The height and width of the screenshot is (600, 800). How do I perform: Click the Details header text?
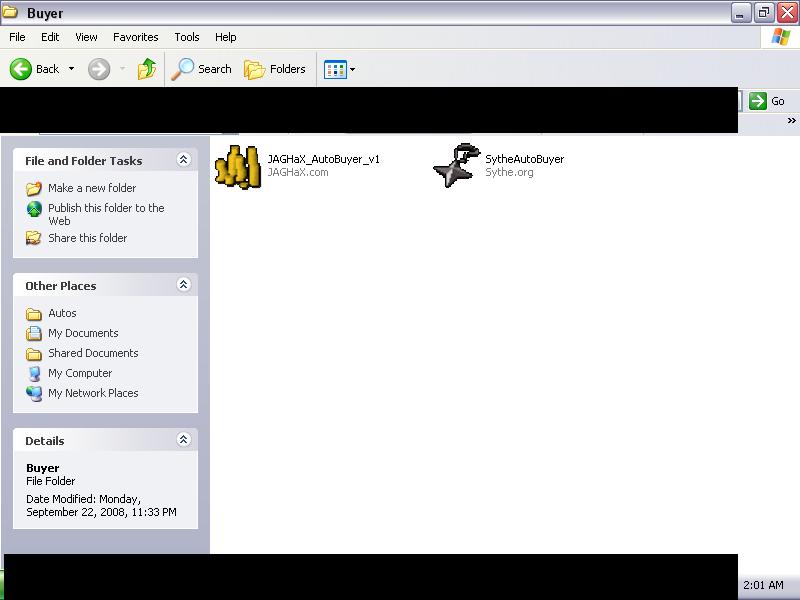coord(45,441)
